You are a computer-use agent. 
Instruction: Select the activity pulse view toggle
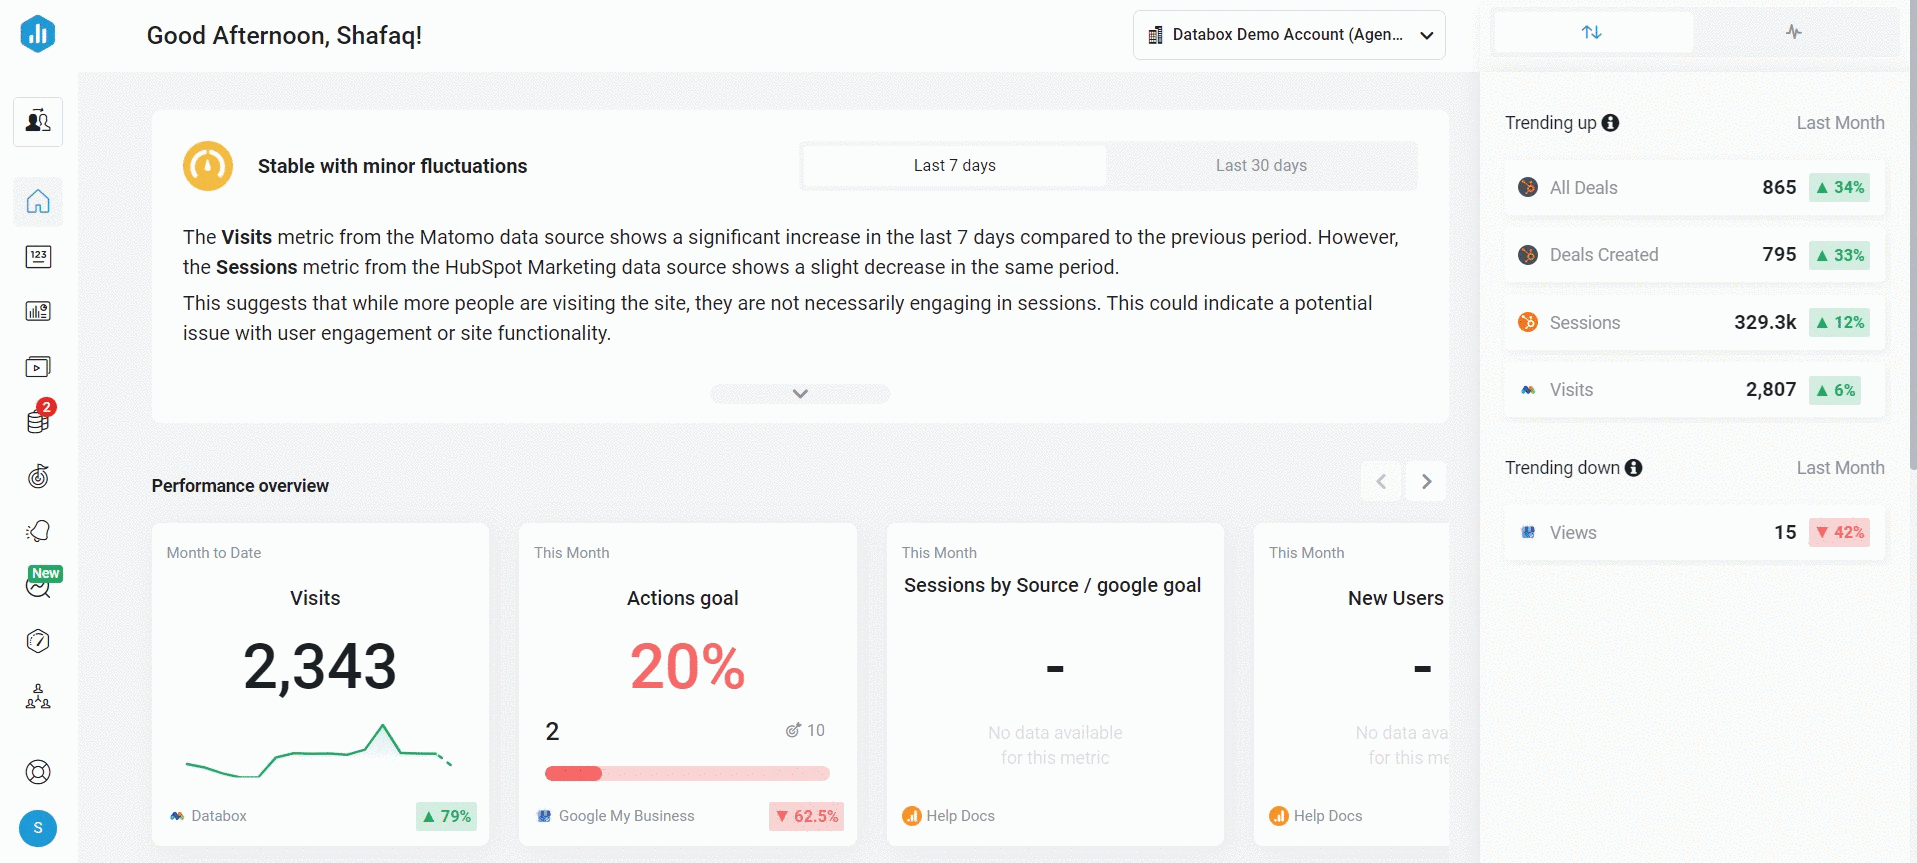point(1794,32)
